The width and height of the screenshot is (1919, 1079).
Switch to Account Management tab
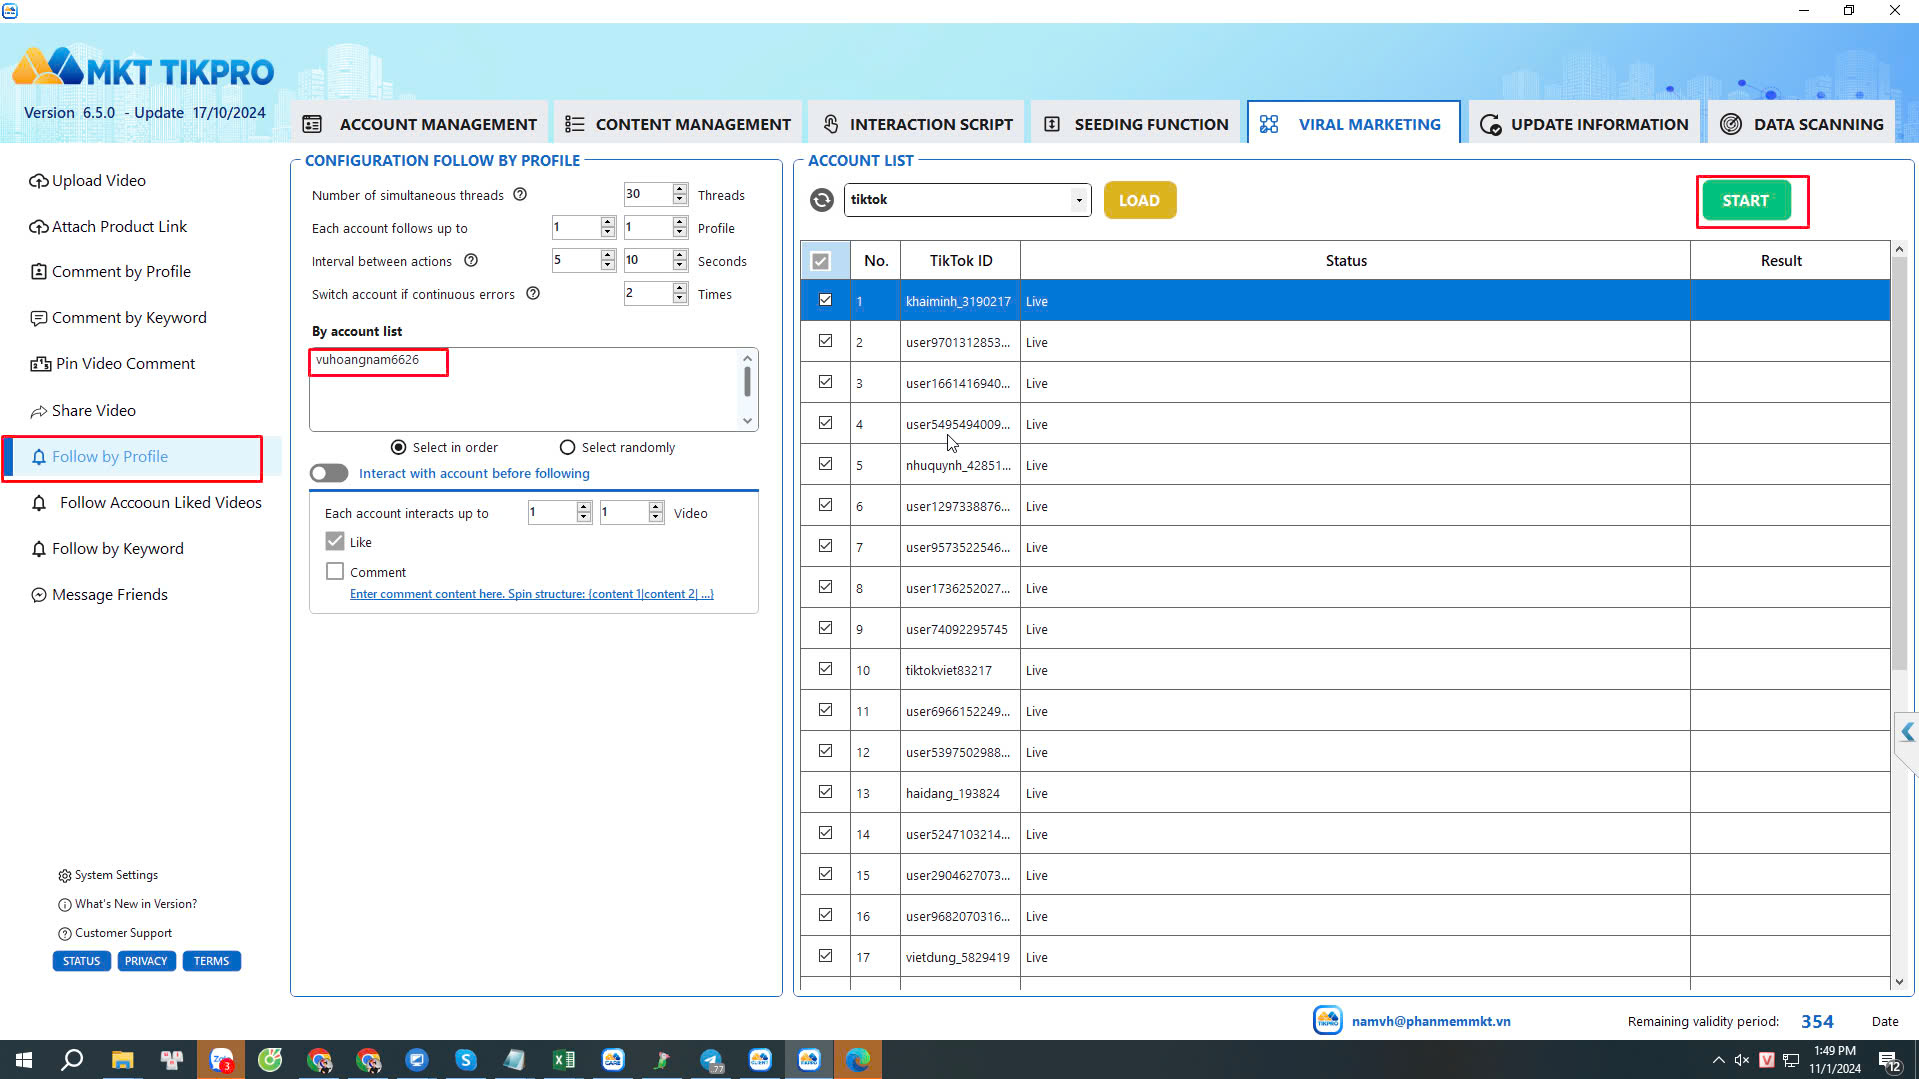[x=420, y=124]
